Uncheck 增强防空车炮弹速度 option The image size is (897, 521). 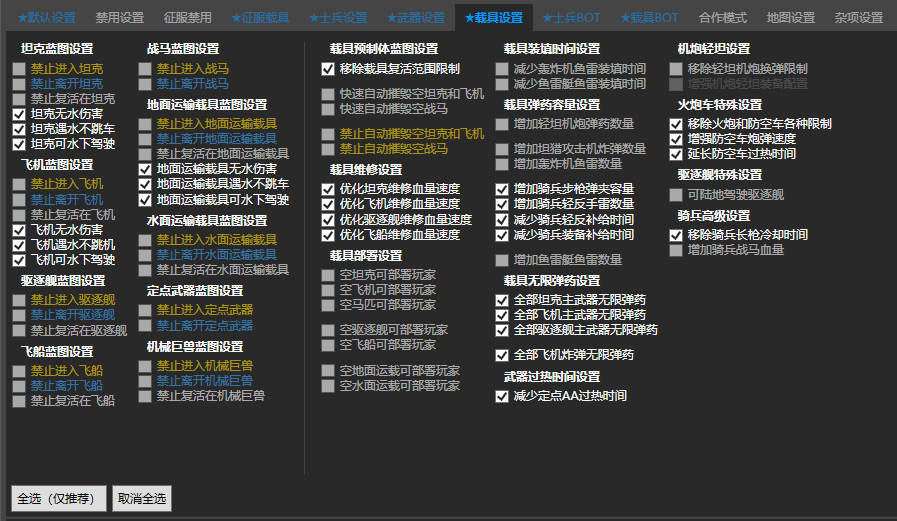coord(676,139)
